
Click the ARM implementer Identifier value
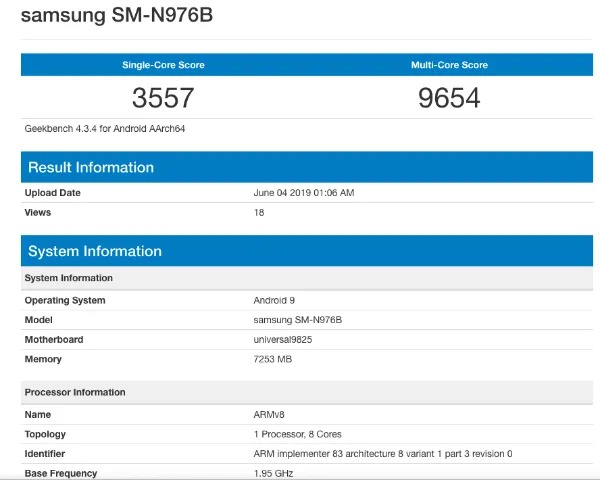click(383, 454)
